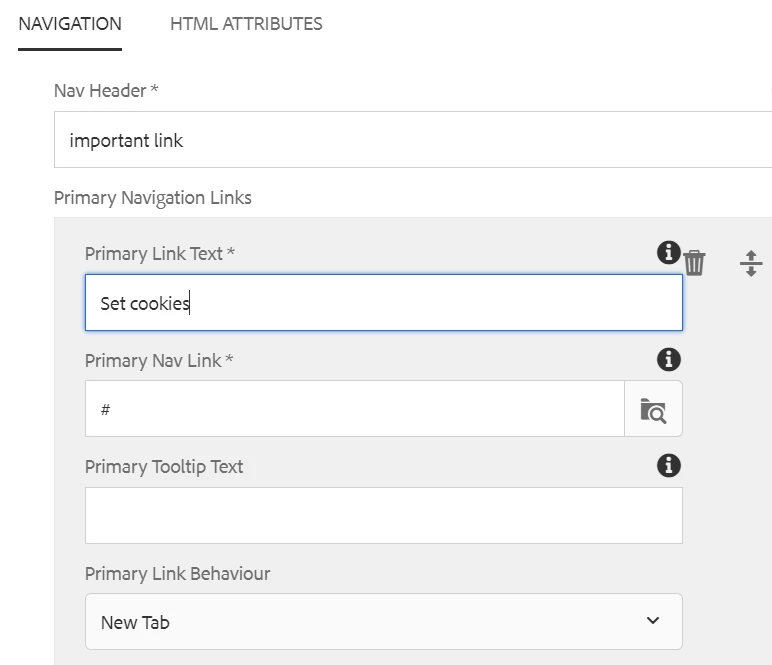
Task: Open the HTML Attributes tab
Action: 246,24
